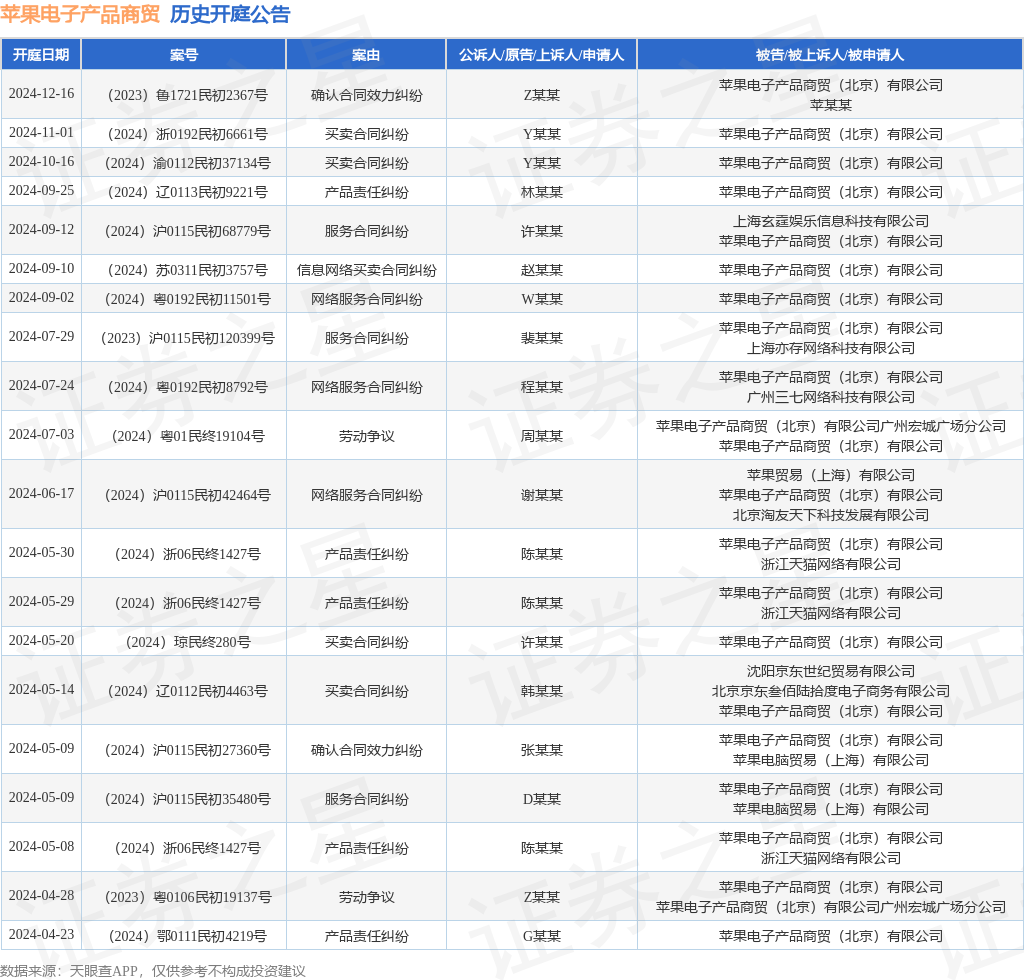Select case number (2023)沪0115民初120399号

point(187,338)
